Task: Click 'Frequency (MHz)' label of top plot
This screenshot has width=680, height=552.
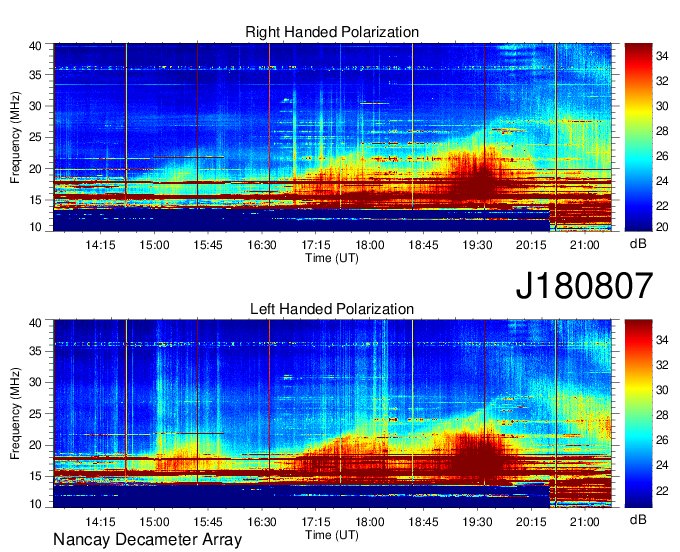Action: pos(15,137)
